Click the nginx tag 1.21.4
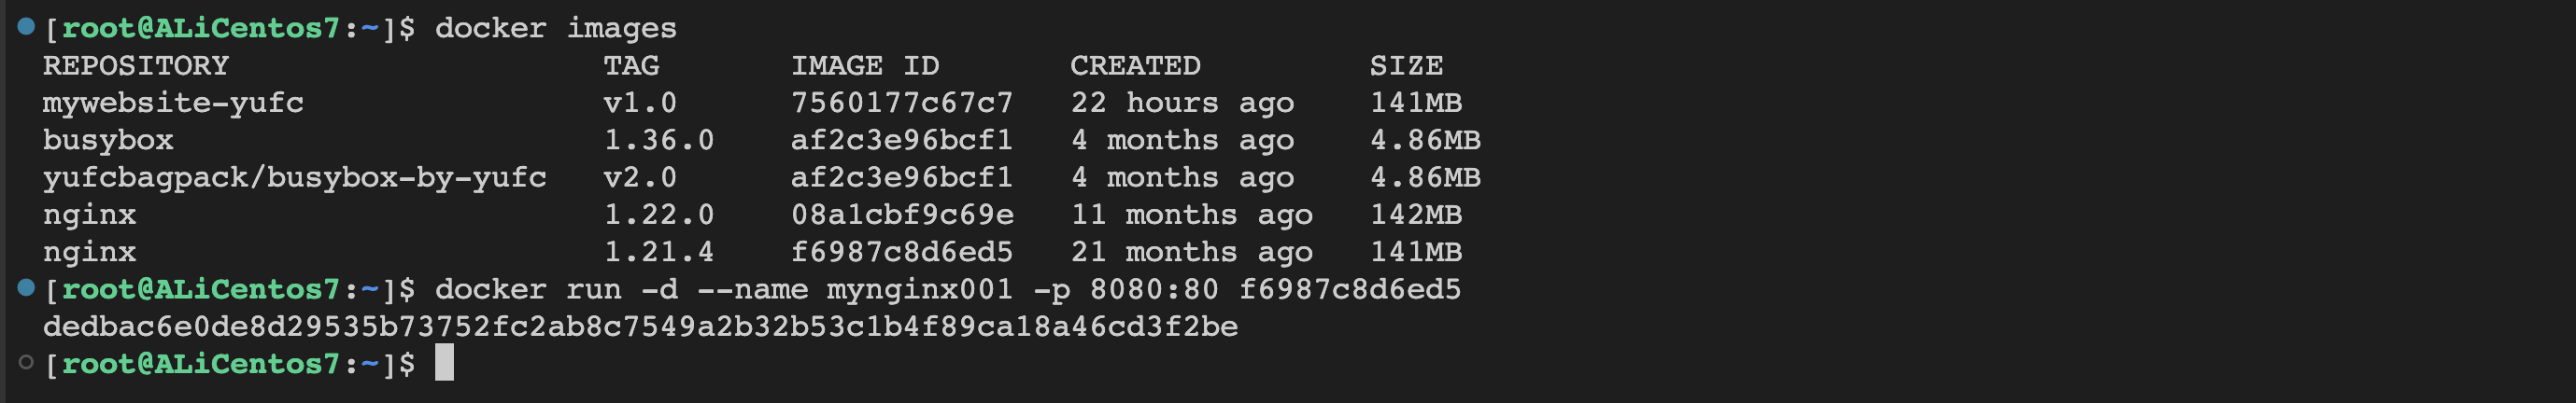This screenshot has height=403, width=2576. pyautogui.click(x=659, y=252)
